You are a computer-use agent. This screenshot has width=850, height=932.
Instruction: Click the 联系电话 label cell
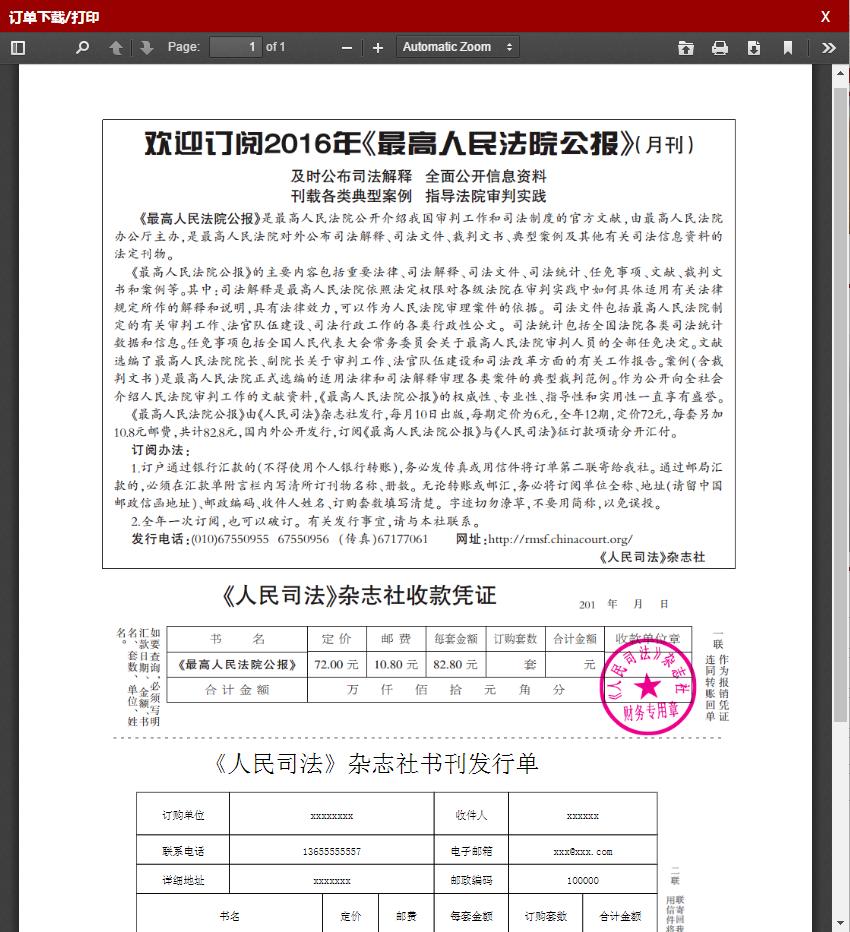point(183,851)
